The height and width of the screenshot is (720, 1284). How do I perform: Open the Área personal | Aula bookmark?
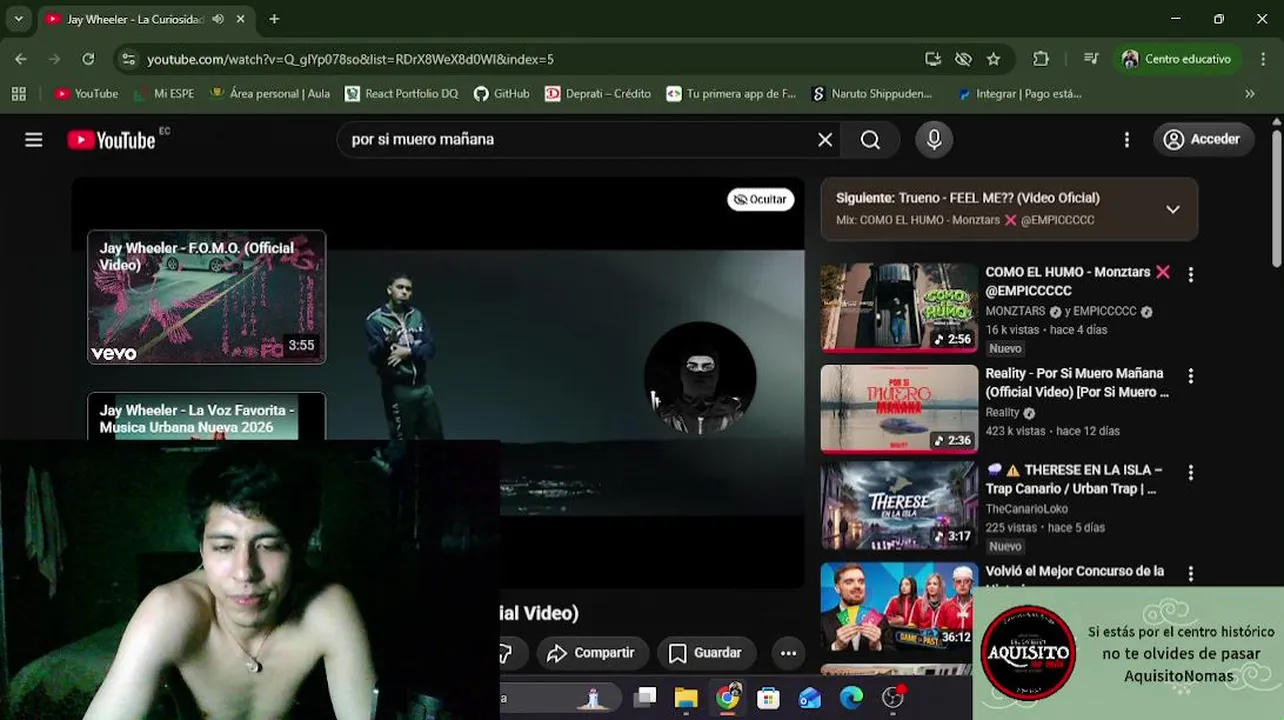(269, 94)
